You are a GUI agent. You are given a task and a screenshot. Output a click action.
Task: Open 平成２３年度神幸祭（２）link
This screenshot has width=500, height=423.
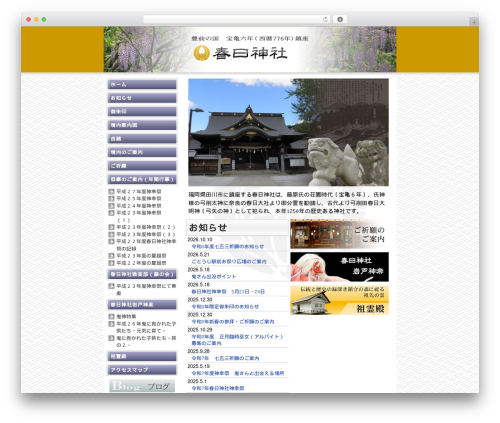pyautogui.click(x=145, y=227)
